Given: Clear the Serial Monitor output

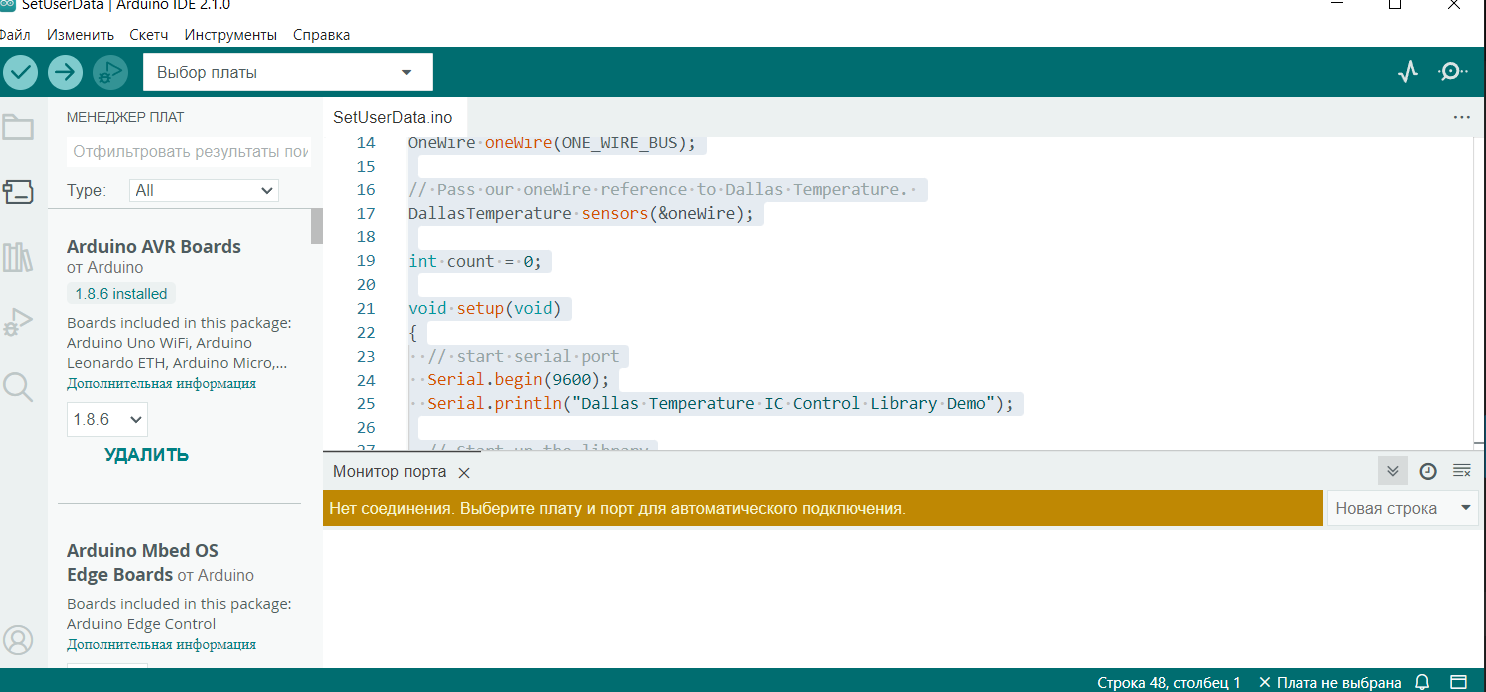Looking at the screenshot, I should tap(1462, 471).
